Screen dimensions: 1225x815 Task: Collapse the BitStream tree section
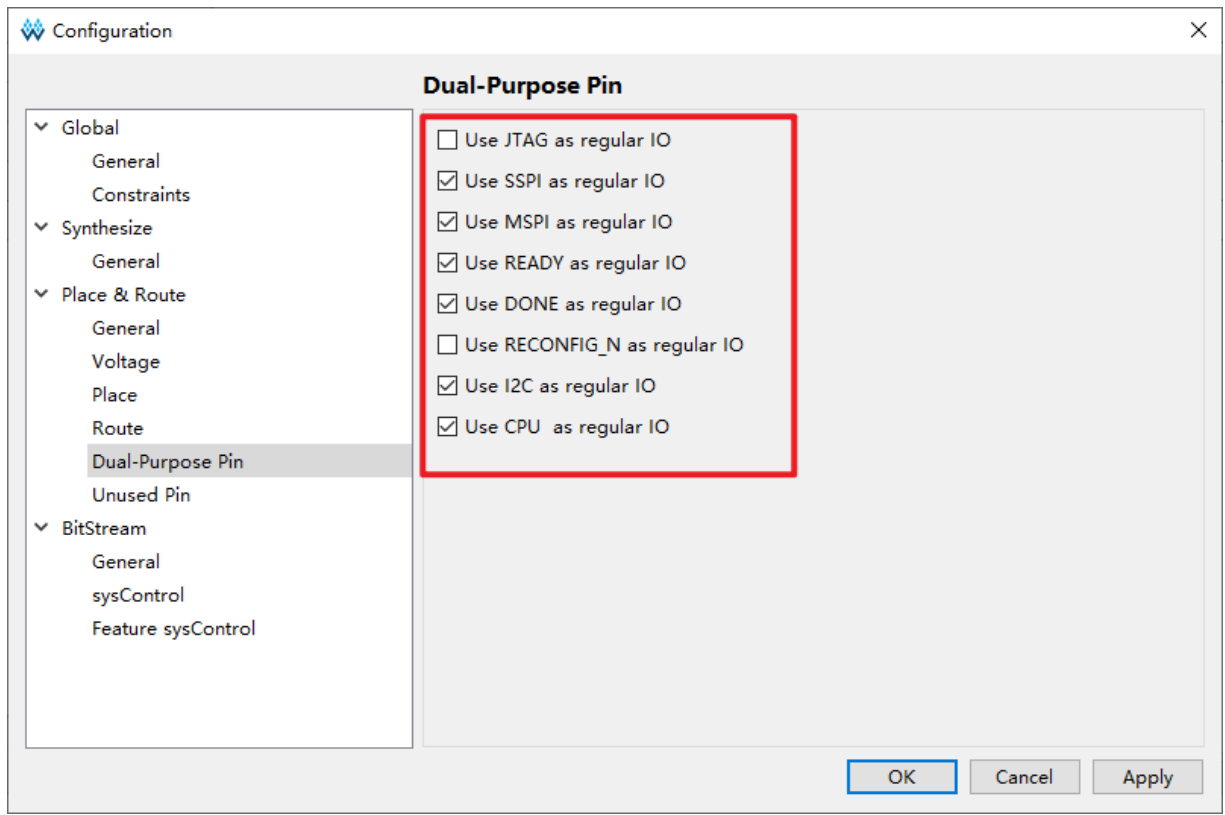click(41, 528)
